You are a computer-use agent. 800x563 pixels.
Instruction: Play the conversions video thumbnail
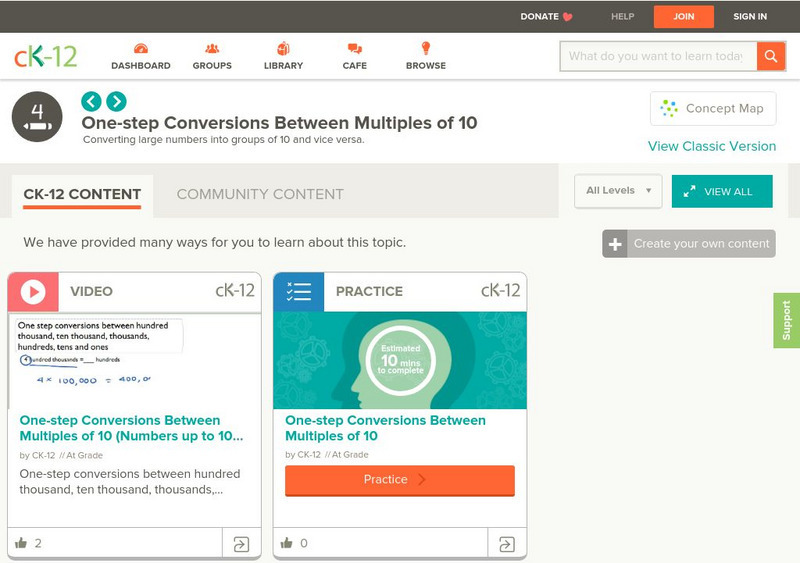pyautogui.click(x=134, y=360)
